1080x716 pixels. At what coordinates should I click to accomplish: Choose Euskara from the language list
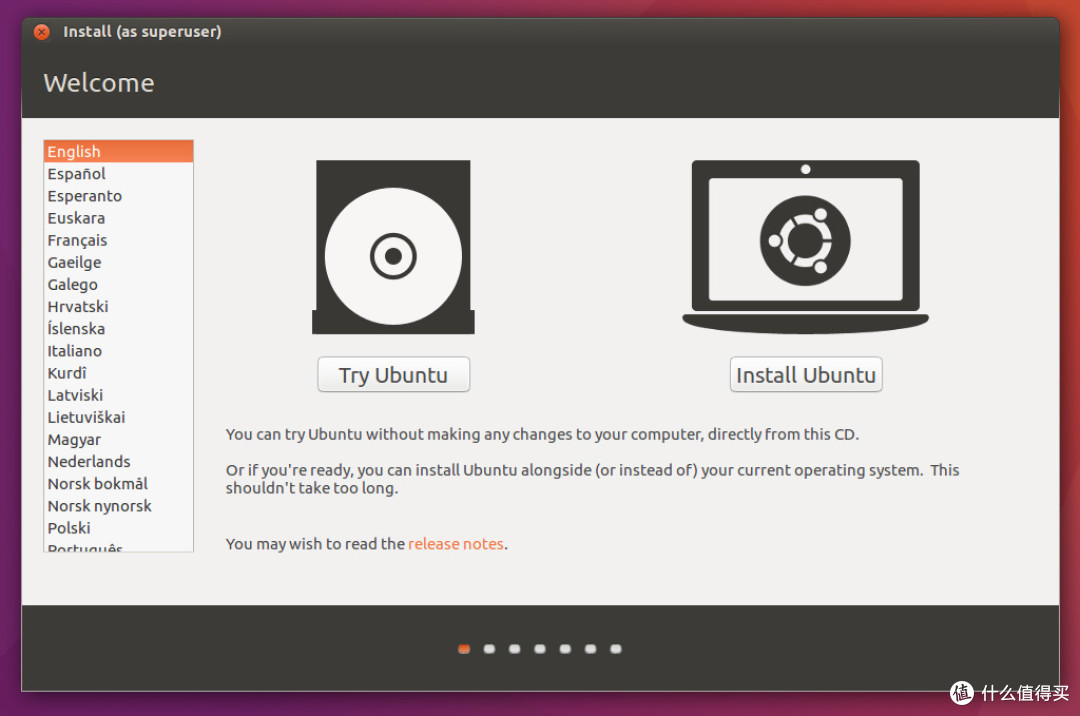[118, 218]
